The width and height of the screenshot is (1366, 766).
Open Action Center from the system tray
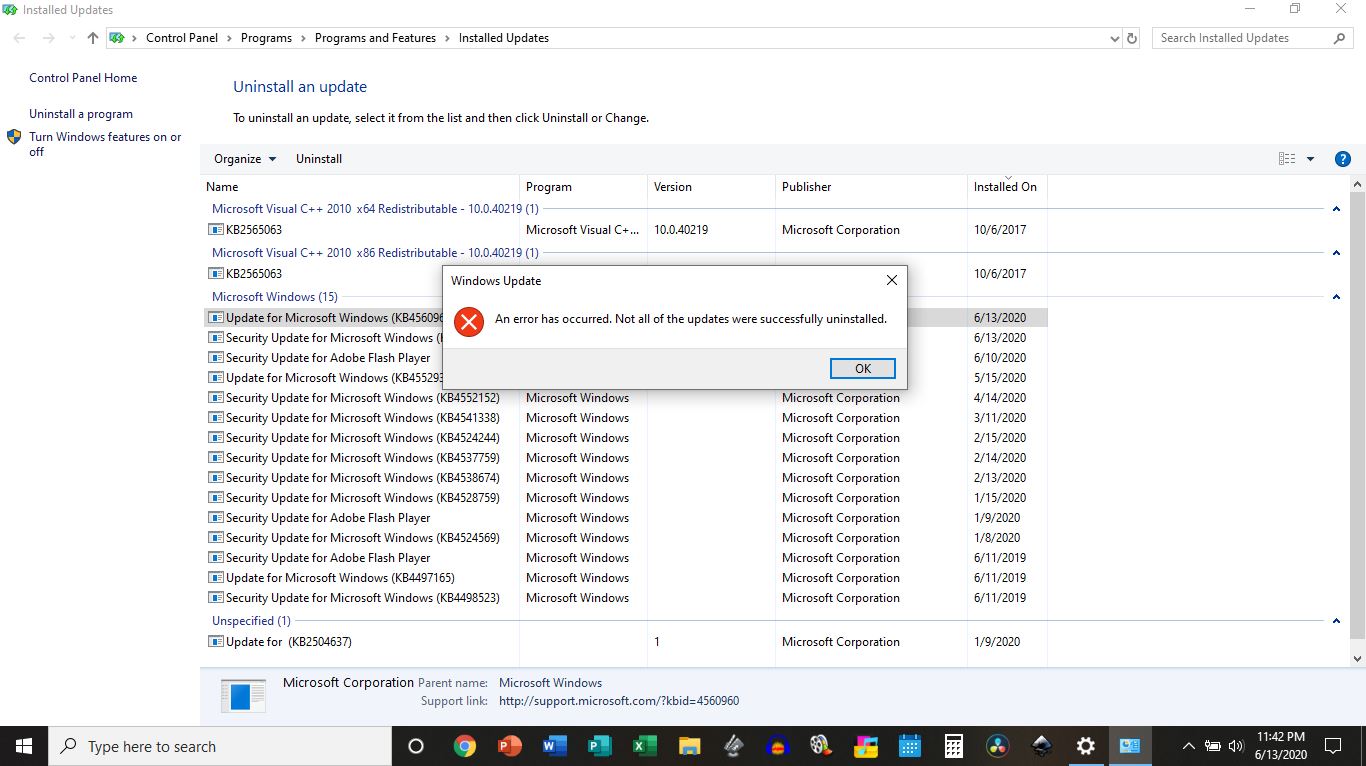pos(1332,746)
